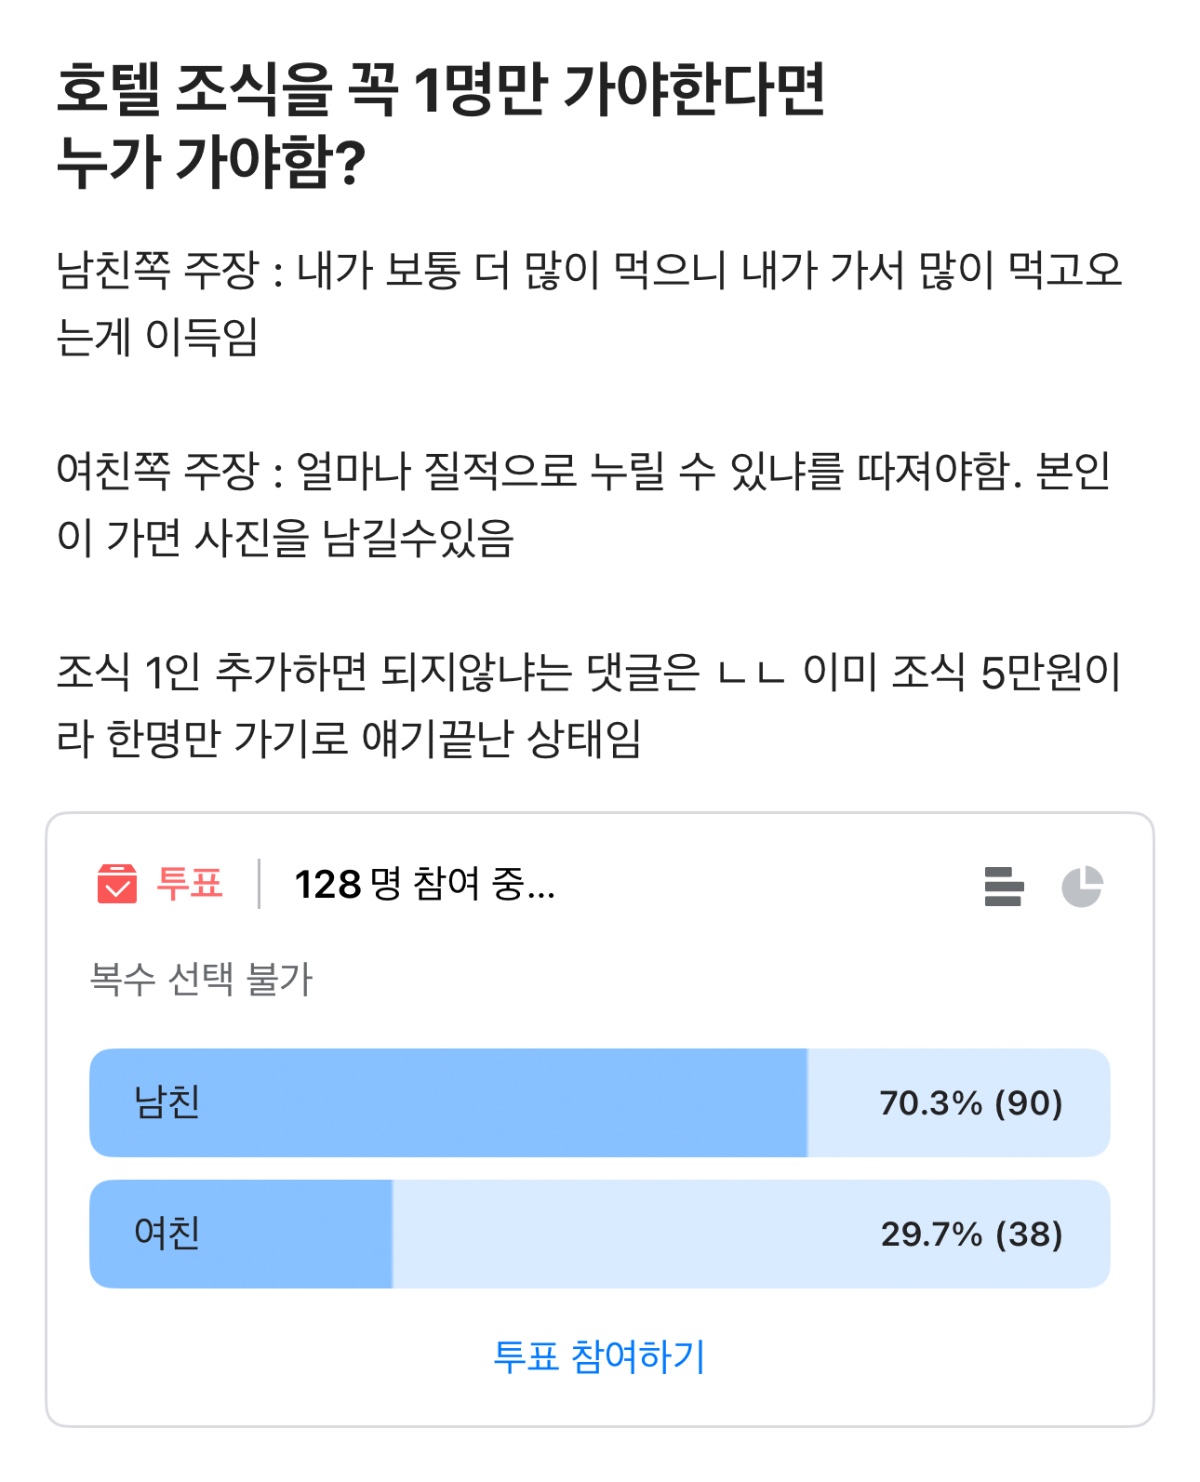The width and height of the screenshot is (1200, 1482).
Task: Click the 70.3% (90) result text
Action: tap(970, 1103)
